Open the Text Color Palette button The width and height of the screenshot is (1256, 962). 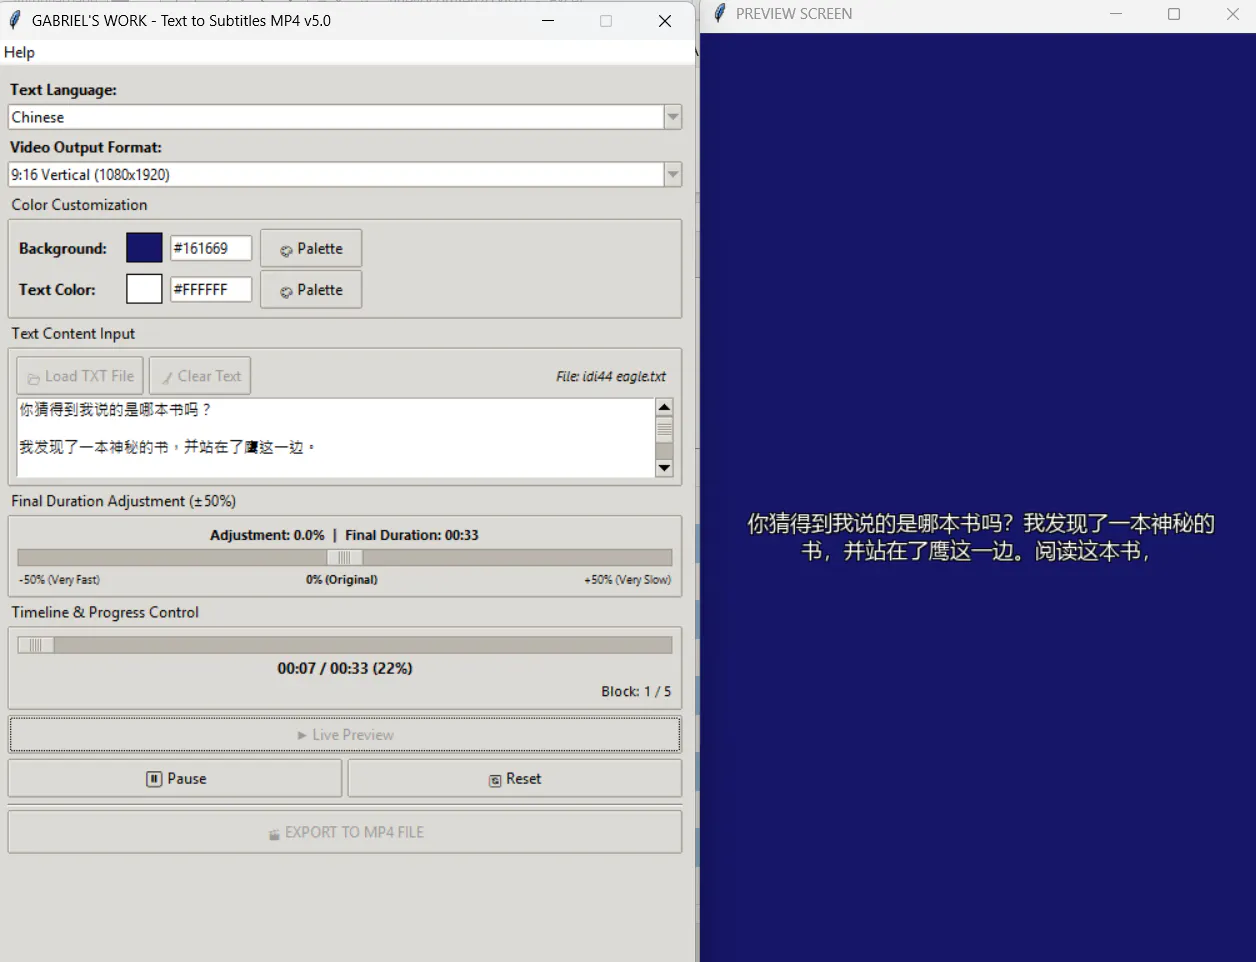[311, 289]
